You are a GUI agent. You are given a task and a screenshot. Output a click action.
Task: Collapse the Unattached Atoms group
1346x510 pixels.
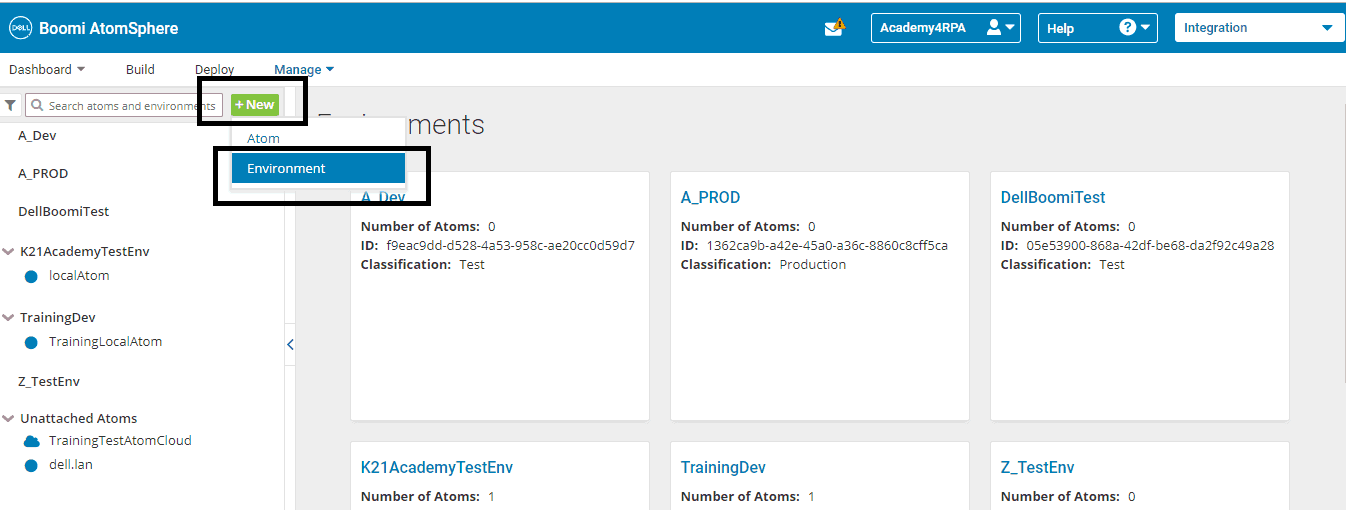point(9,419)
